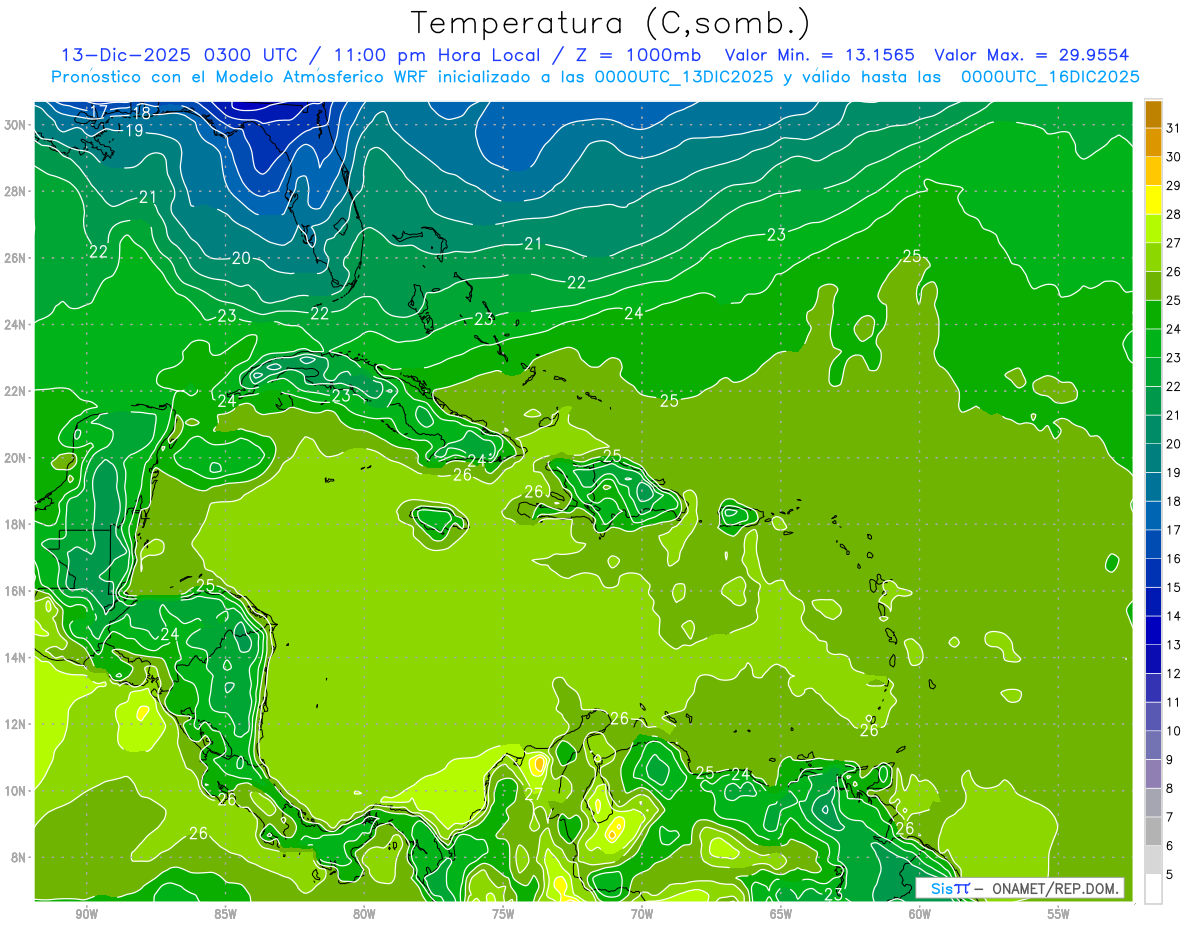Click the '24N' latitude axis label
1200x927 pixels.
15,325
